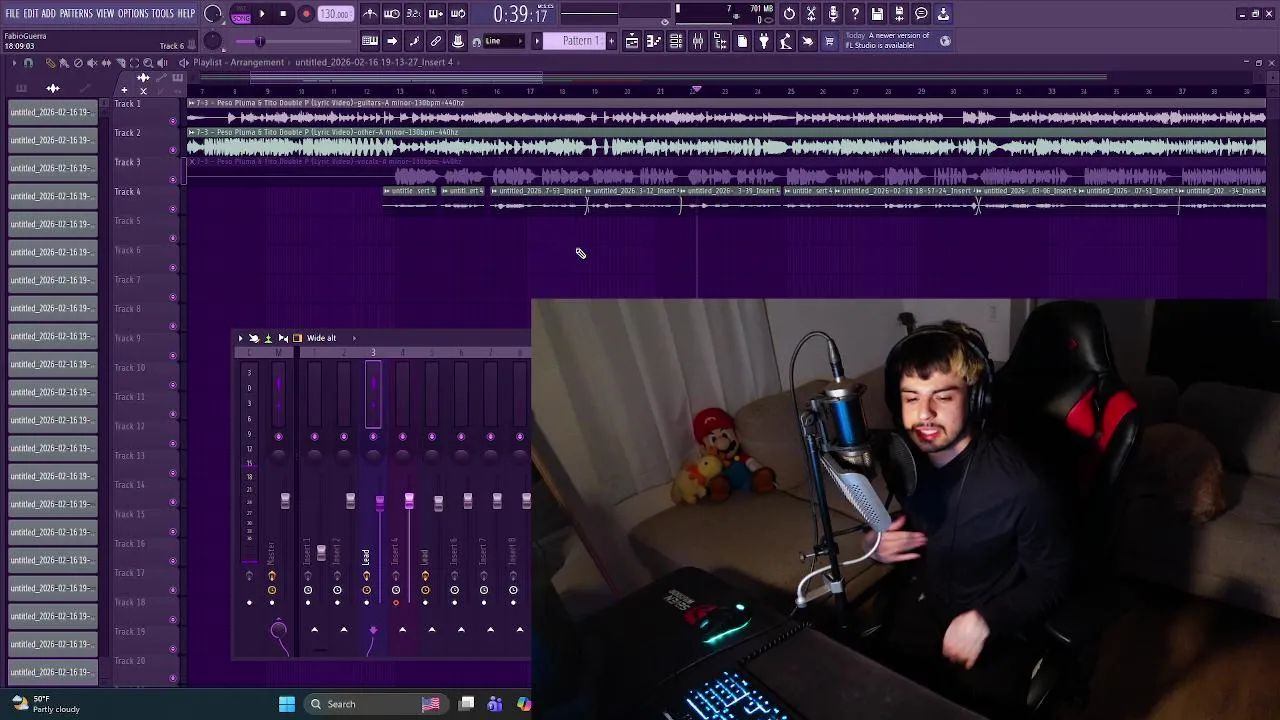Open the PATTERNS menu
1280x720 pixels.
76,13
